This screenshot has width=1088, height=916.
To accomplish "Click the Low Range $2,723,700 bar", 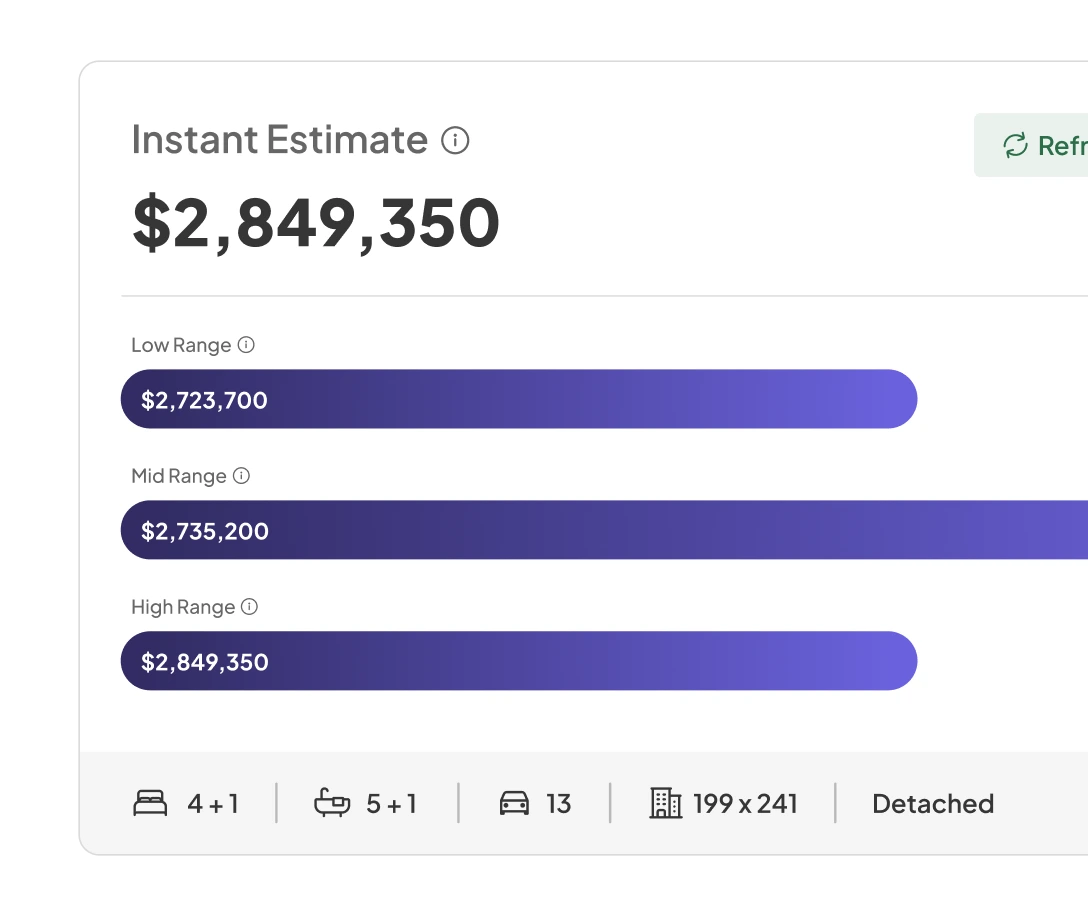I will [518, 400].
